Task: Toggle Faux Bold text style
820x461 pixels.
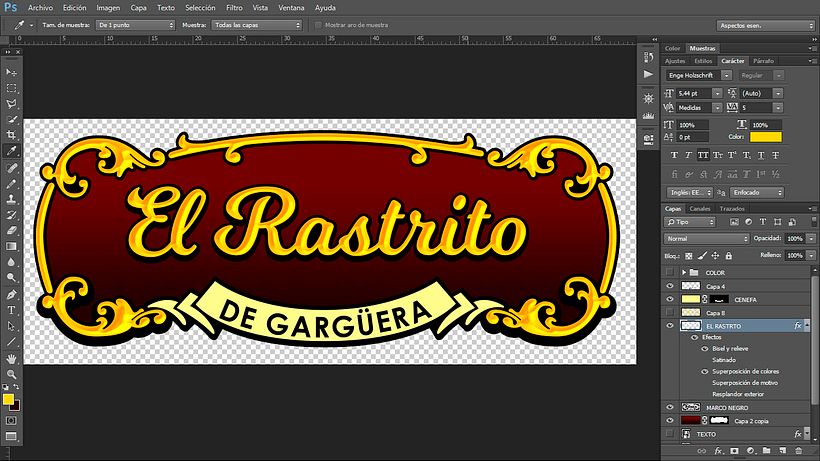Action: 675,155
